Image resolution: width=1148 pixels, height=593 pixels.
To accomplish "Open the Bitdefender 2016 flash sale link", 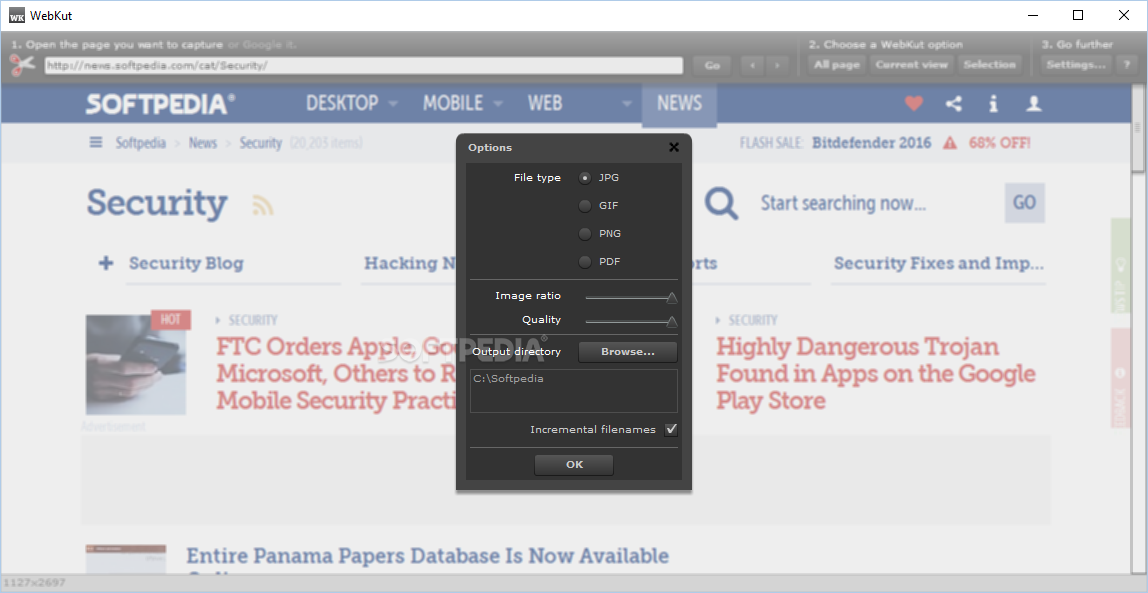I will click(871, 143).
